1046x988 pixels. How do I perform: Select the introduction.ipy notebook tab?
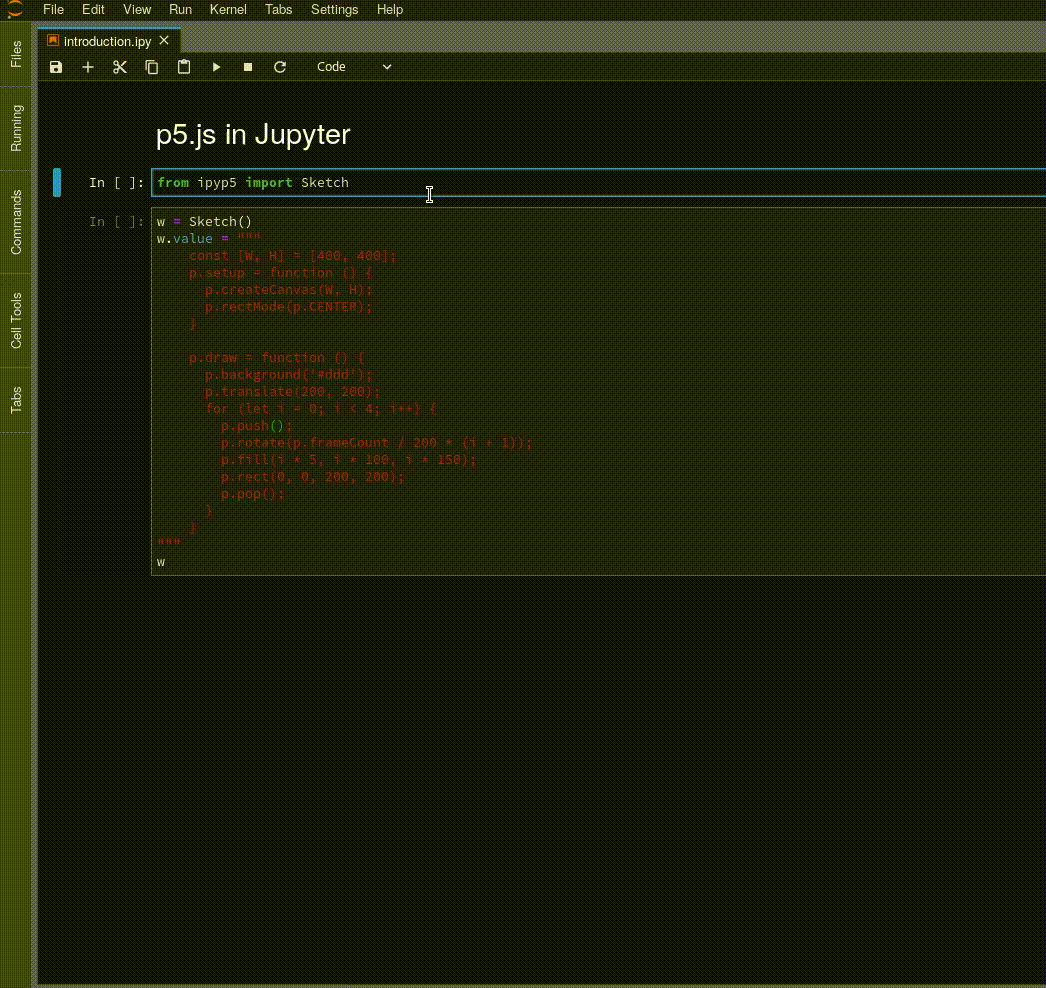pyautogui.click(x=107, y=41)
